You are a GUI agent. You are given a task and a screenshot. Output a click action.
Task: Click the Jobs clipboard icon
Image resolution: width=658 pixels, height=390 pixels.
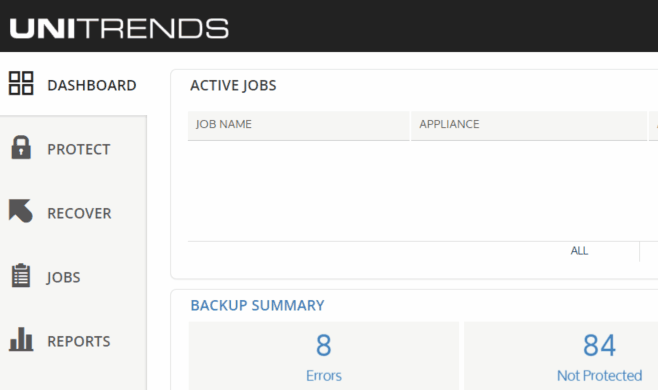(21, 275)
